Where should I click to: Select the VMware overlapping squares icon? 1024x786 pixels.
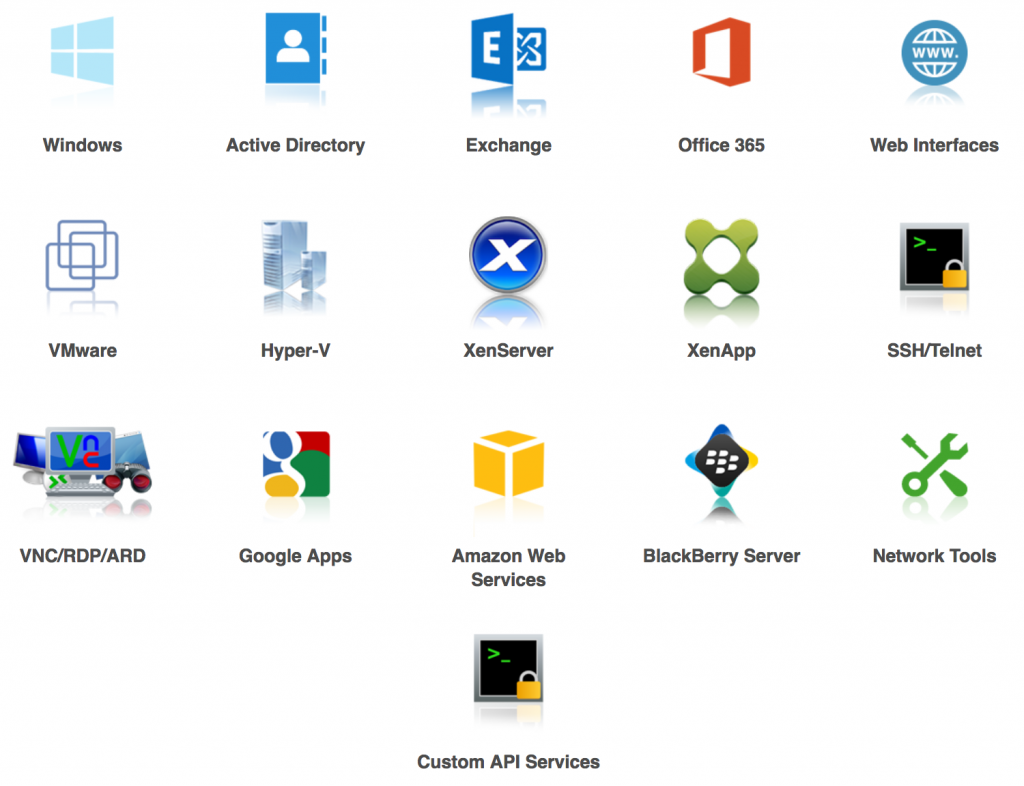click(82, 255)
